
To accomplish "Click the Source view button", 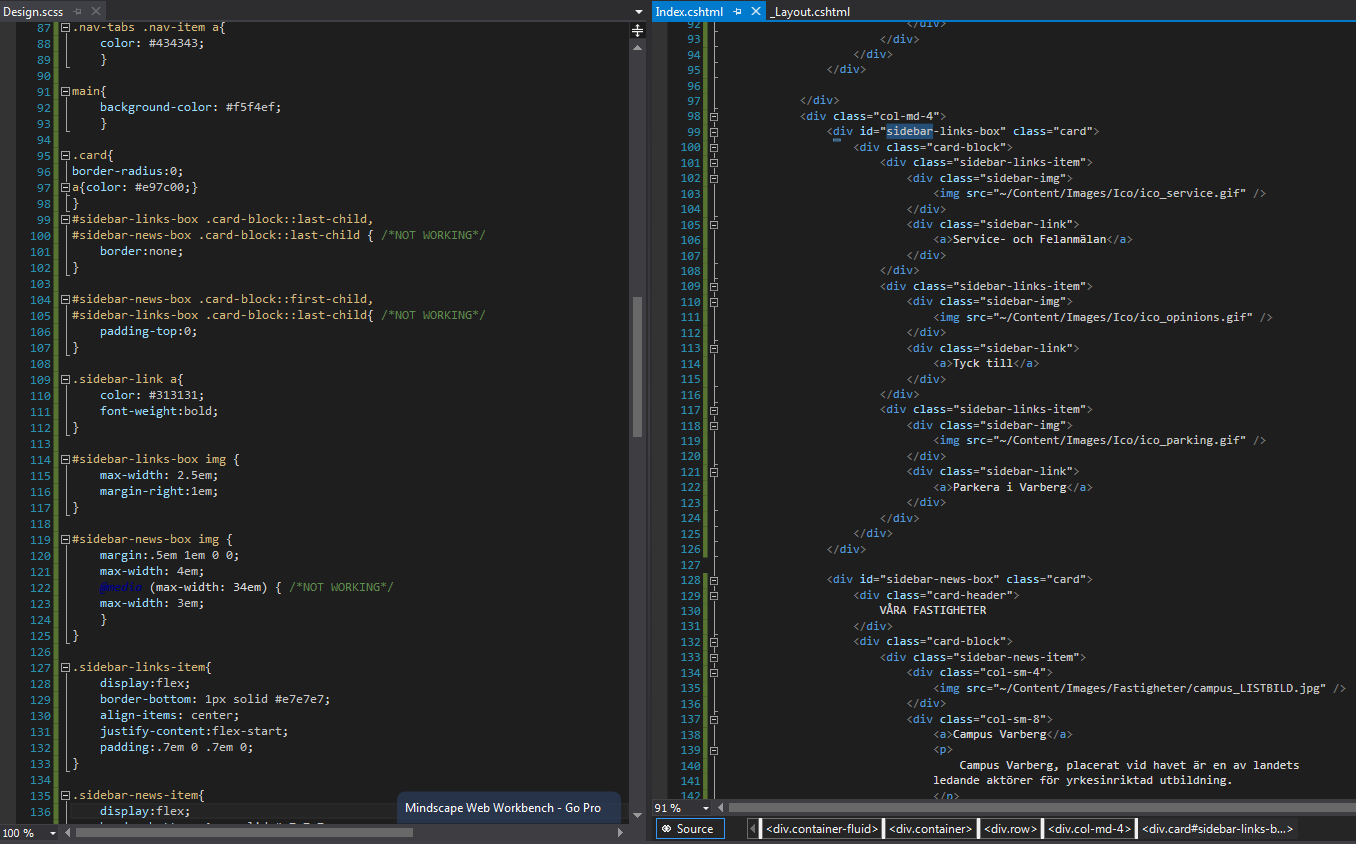I will click(688, 829).
